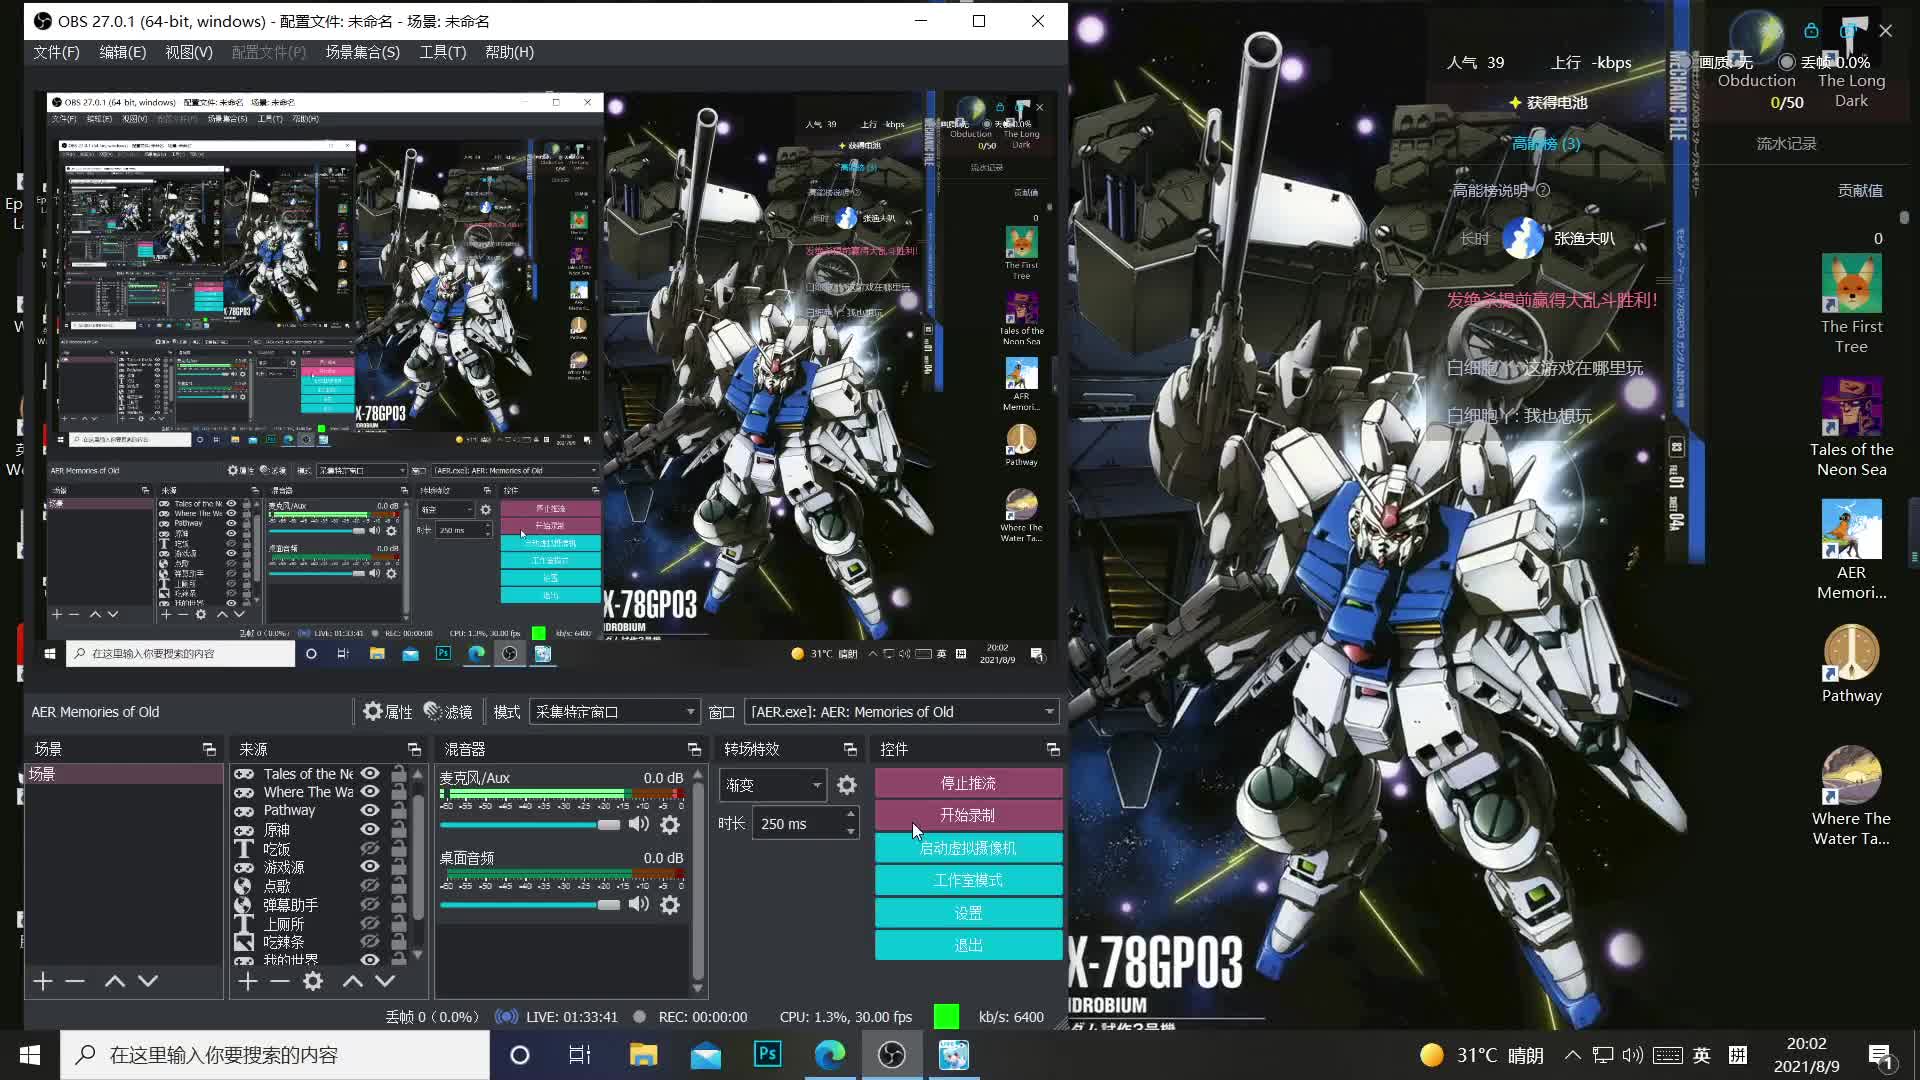Viewport: 1920px width, 1080px height.
Task: Move the scene down in the scene list
Action: (148, 981)
